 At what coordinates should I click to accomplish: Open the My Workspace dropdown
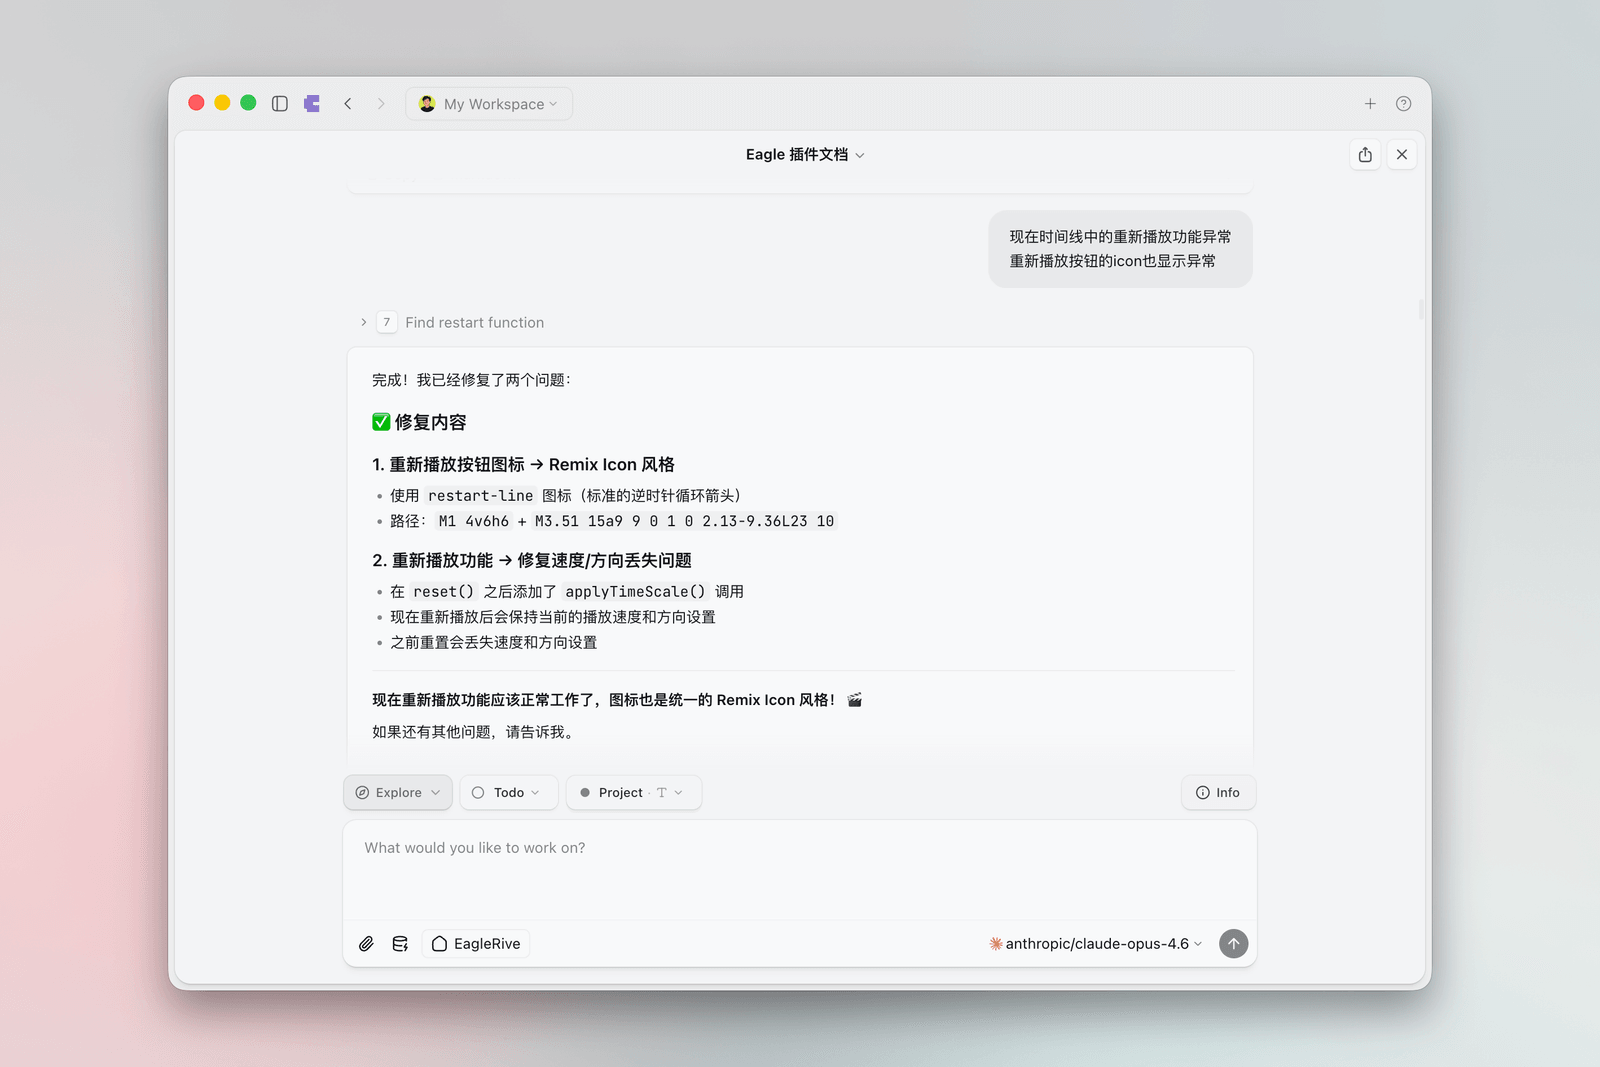coord(489,104)
